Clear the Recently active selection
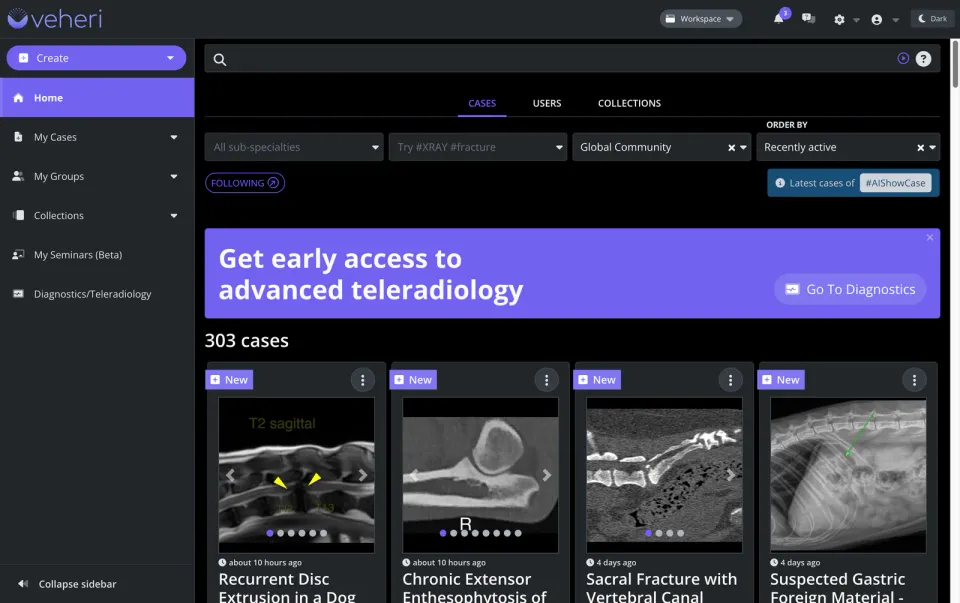960x603 pixels. coord(920,148)
